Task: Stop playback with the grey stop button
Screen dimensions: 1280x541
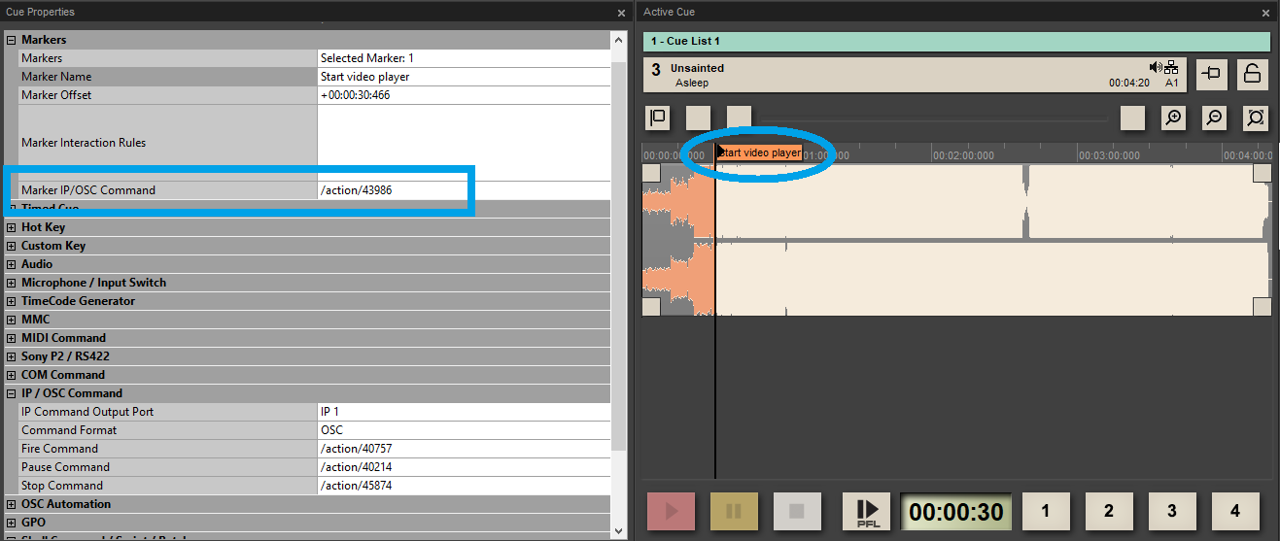Action: click(797, 511)
